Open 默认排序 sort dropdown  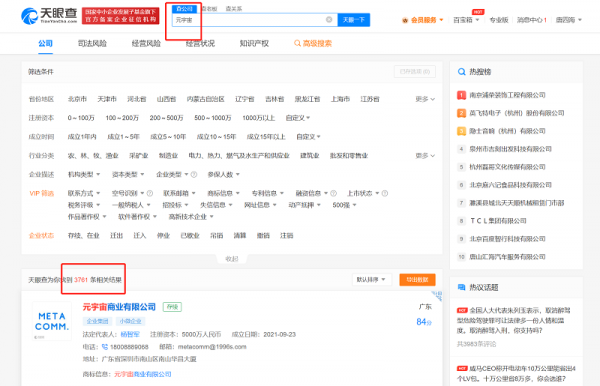pos(371,280)
